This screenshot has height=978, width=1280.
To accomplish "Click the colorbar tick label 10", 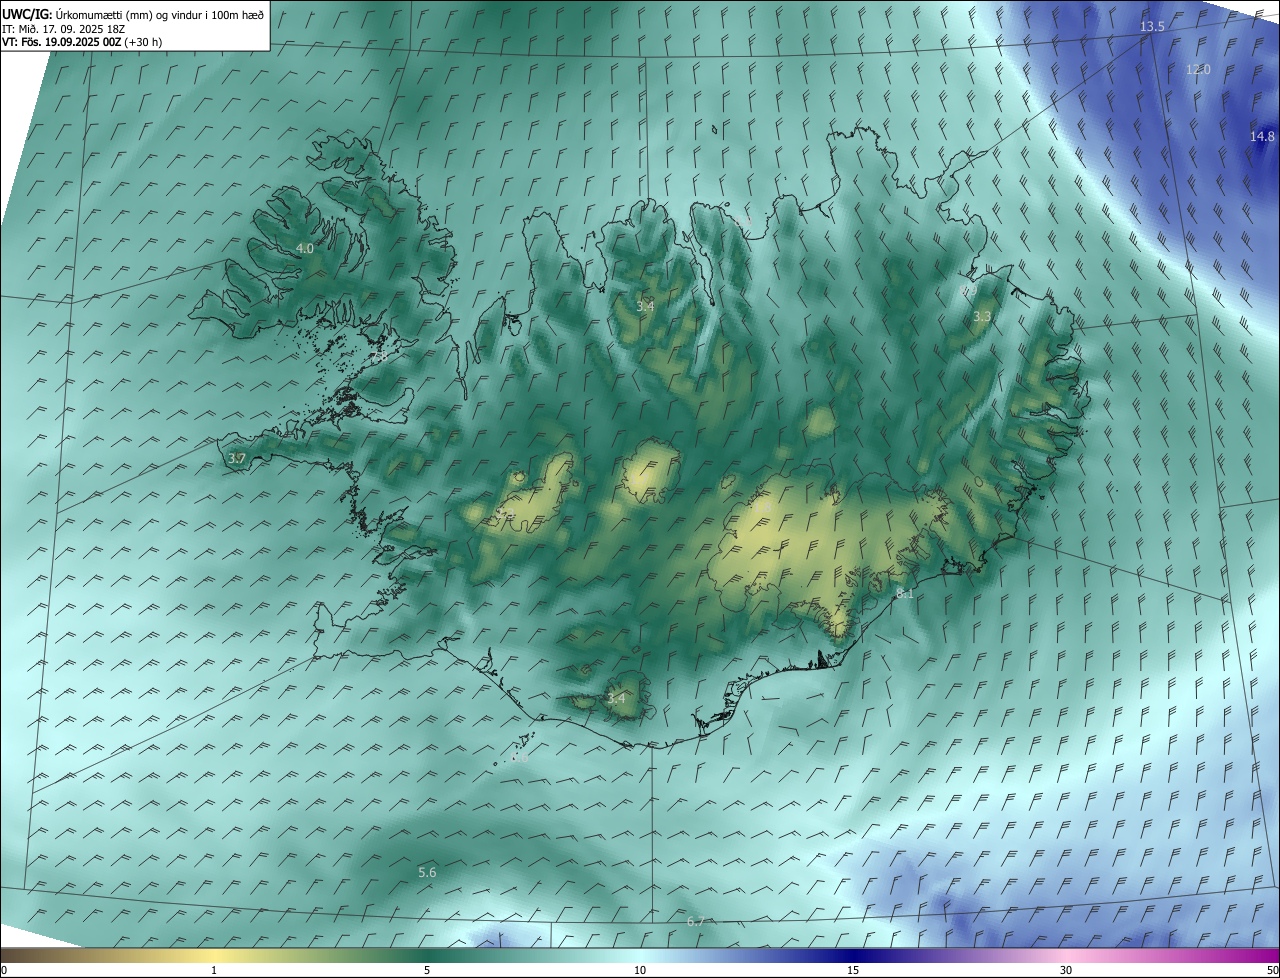I will pyautogui.click(x=640, y=970).
